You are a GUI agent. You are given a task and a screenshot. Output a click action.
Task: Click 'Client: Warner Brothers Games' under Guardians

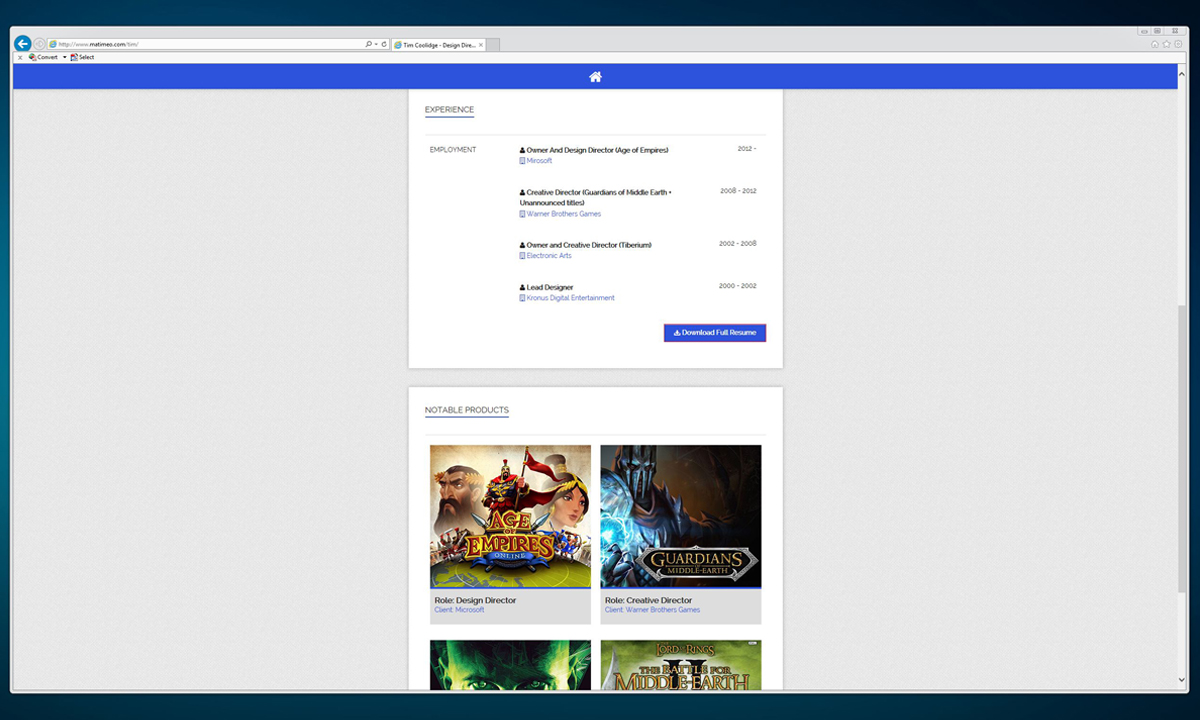[x=652, y=609]
